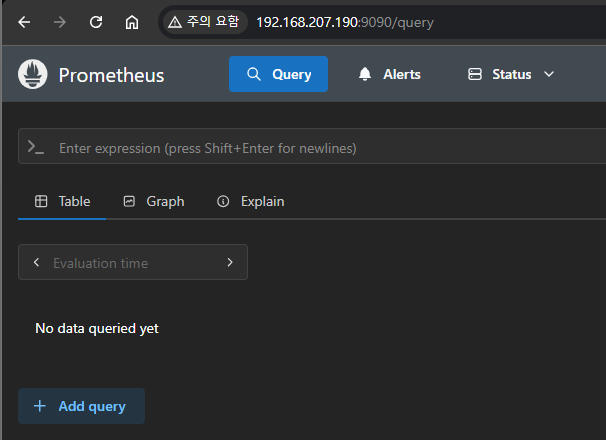Screen dimensions: 606x440
Task: Open the Explain tab
Action: [251, 201]
